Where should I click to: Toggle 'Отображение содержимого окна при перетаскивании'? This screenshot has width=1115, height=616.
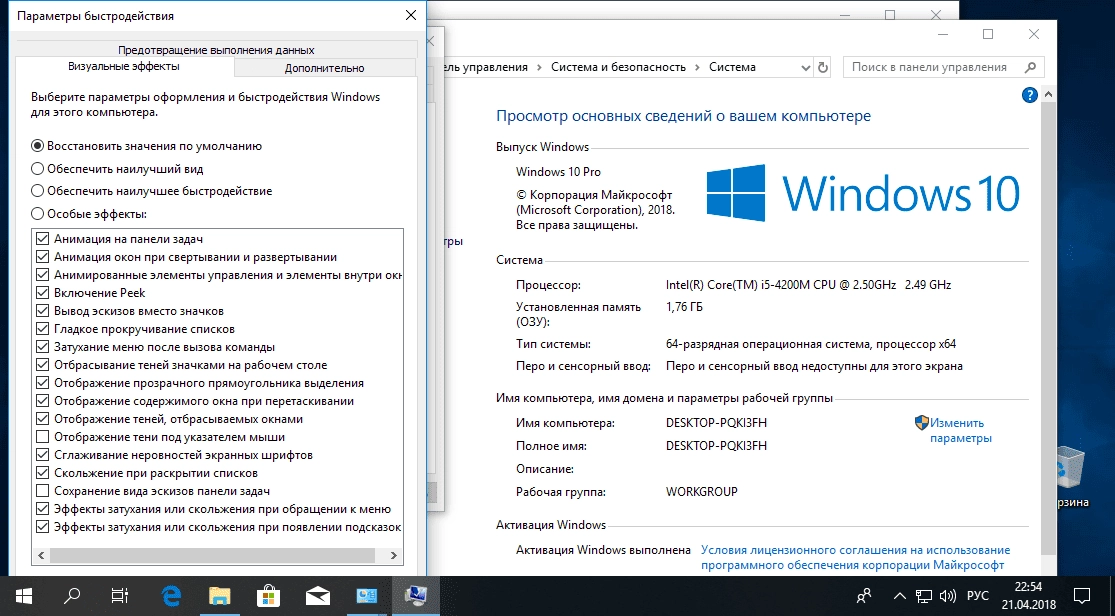click(42, 401)
